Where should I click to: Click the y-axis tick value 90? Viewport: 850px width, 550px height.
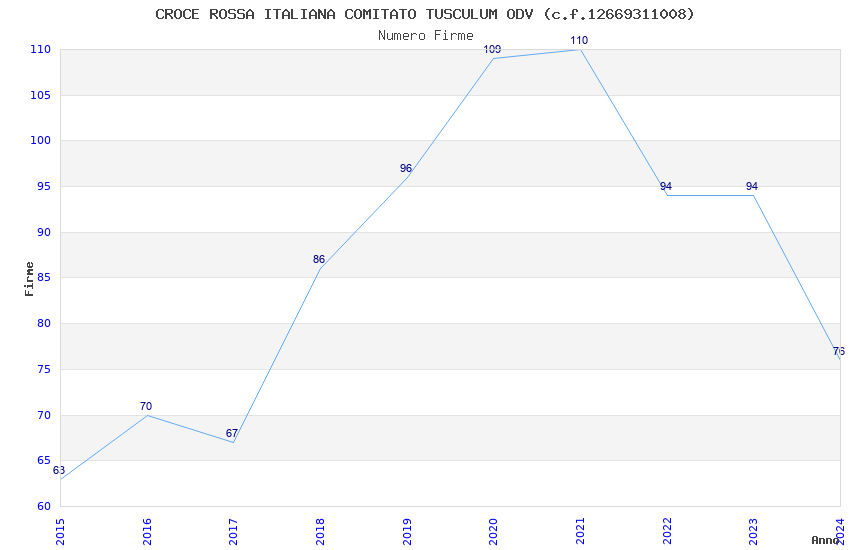[44, 232]
